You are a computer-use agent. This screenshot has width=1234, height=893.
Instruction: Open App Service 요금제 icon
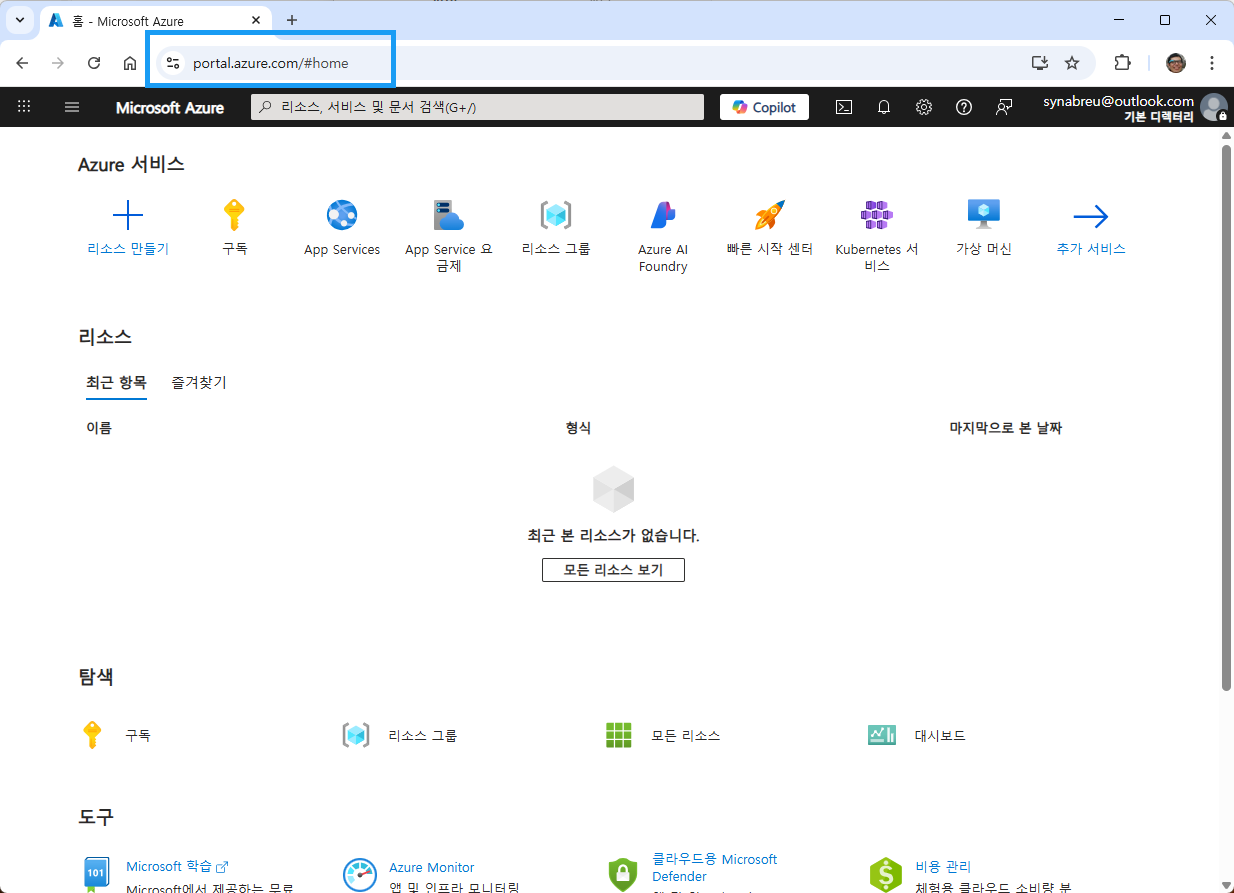[x=449, y=215]
